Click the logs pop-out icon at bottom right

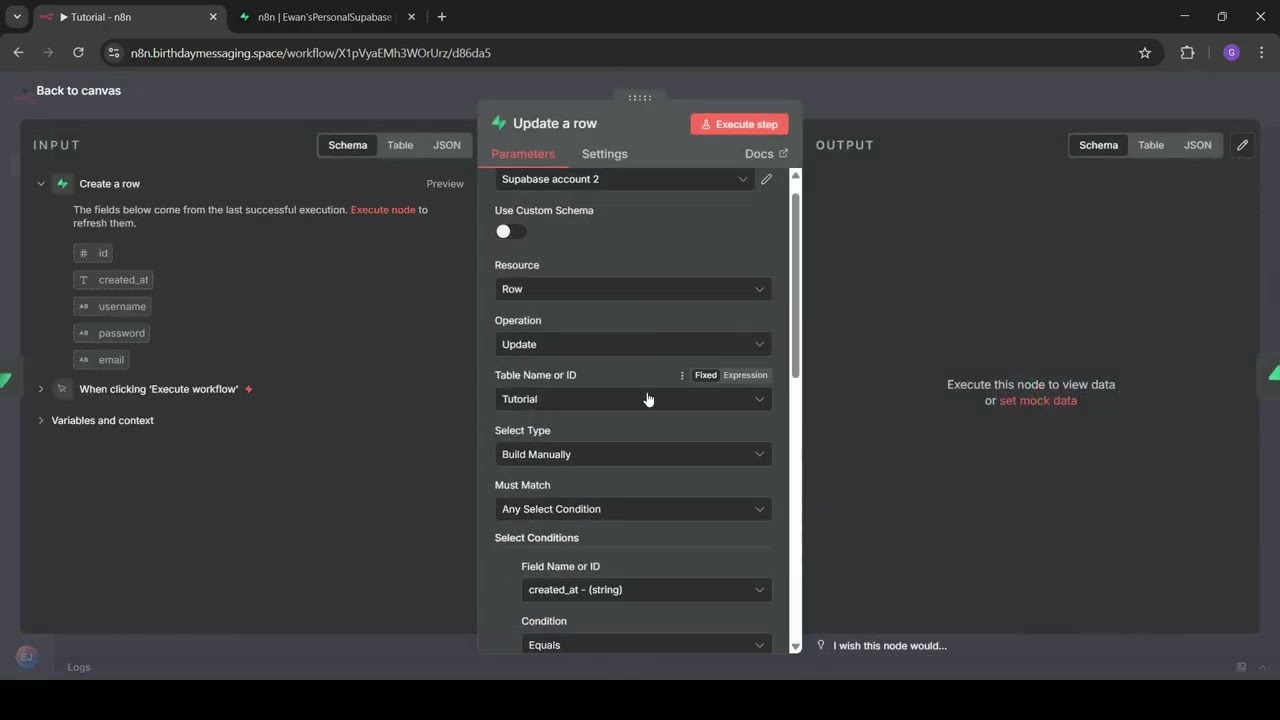point(1242,667)
